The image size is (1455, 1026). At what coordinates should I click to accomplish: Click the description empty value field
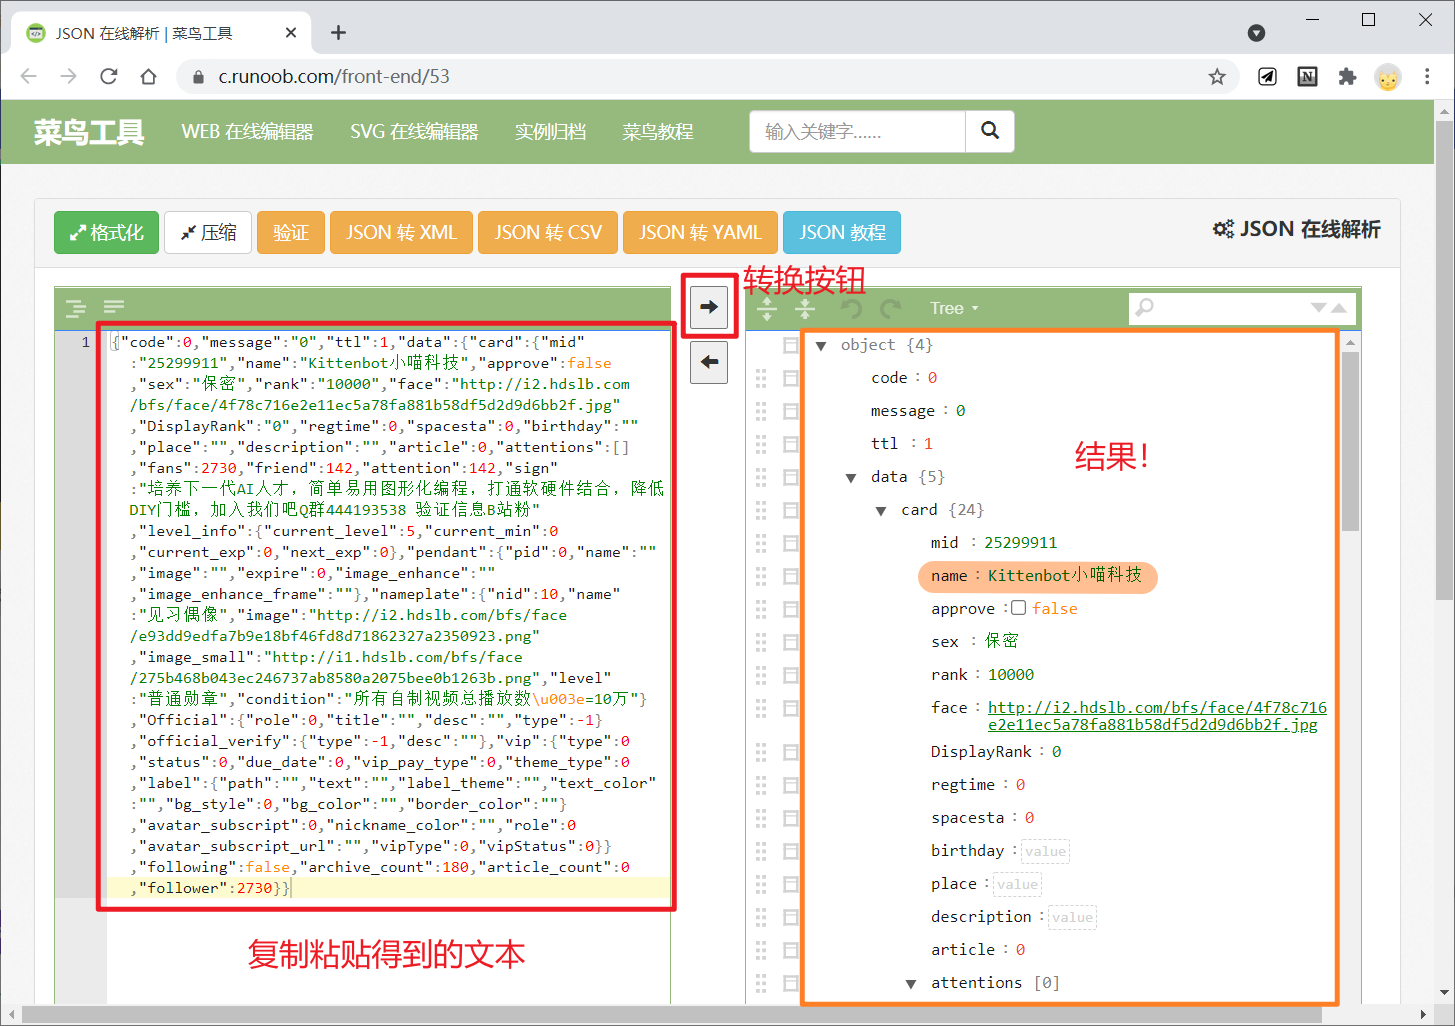click(1072, 917)
